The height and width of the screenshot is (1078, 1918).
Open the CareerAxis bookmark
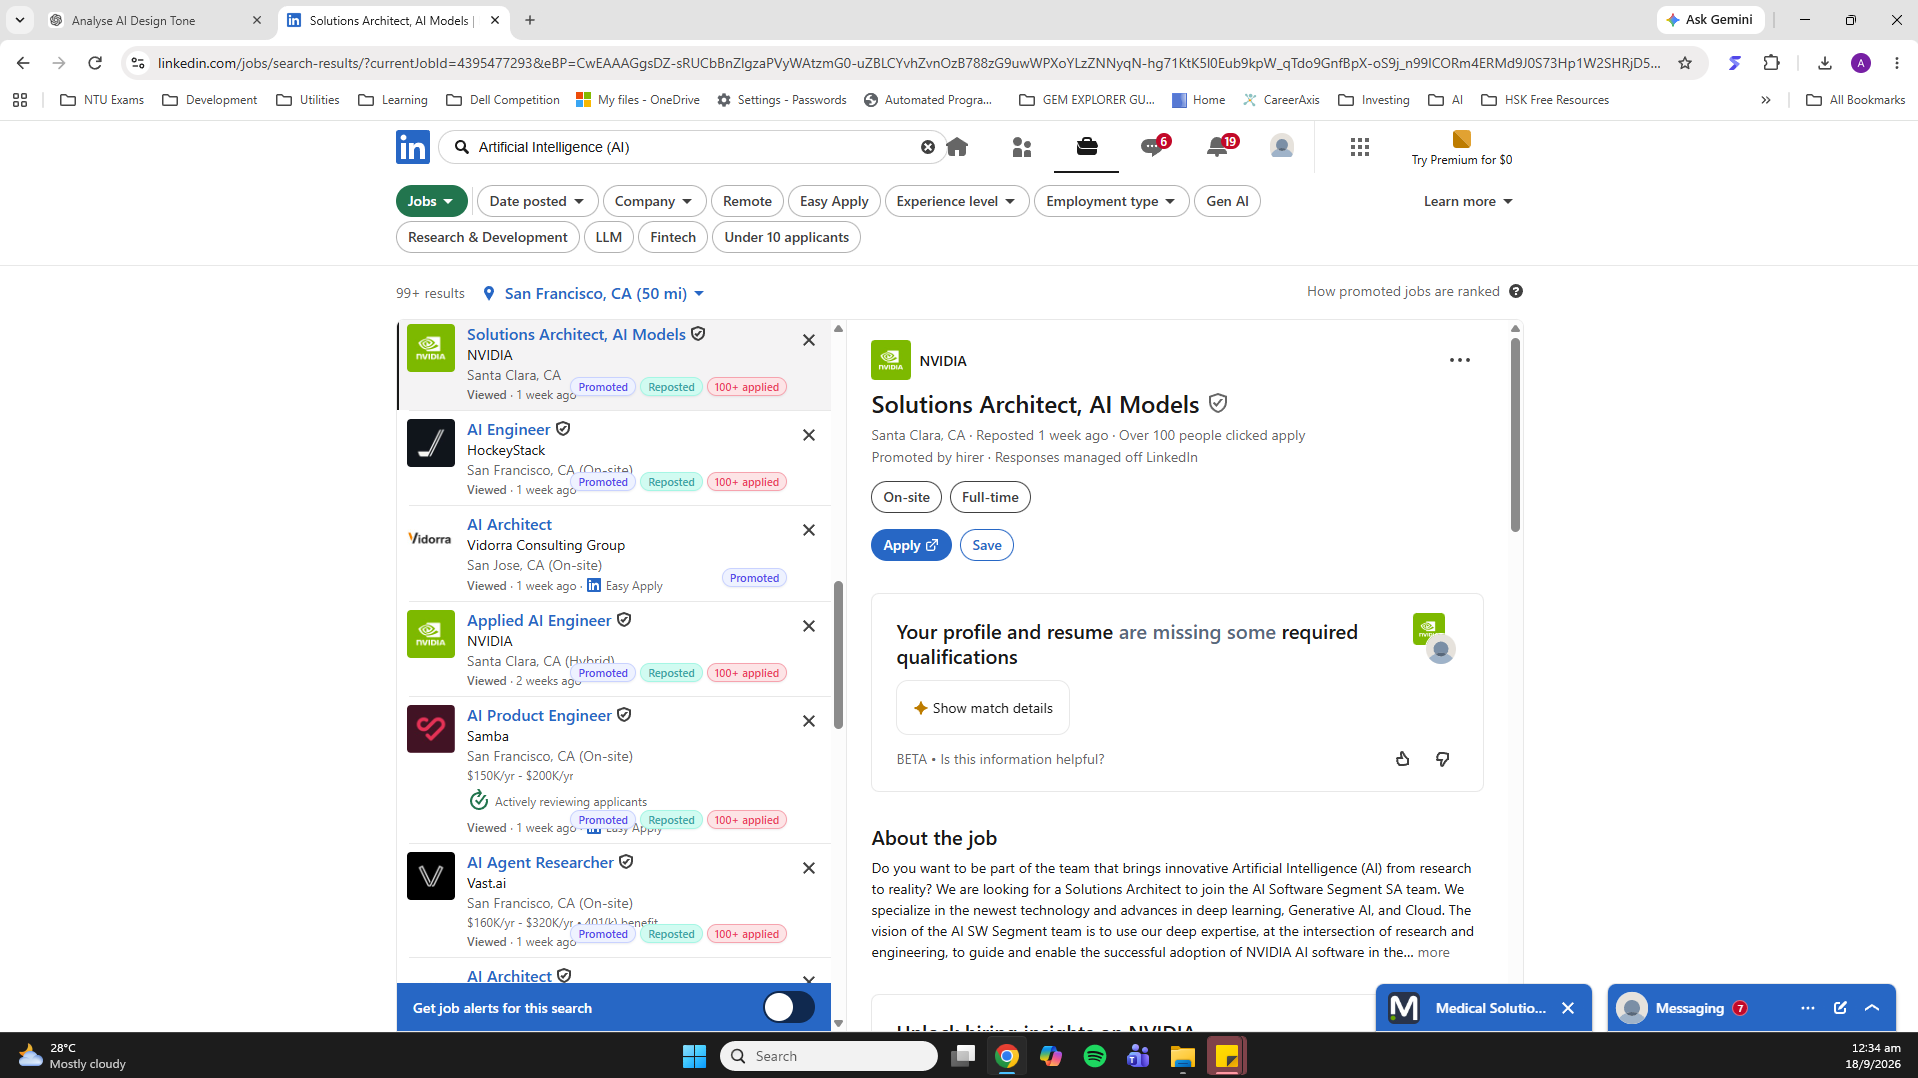click(x=1281, y=100)
